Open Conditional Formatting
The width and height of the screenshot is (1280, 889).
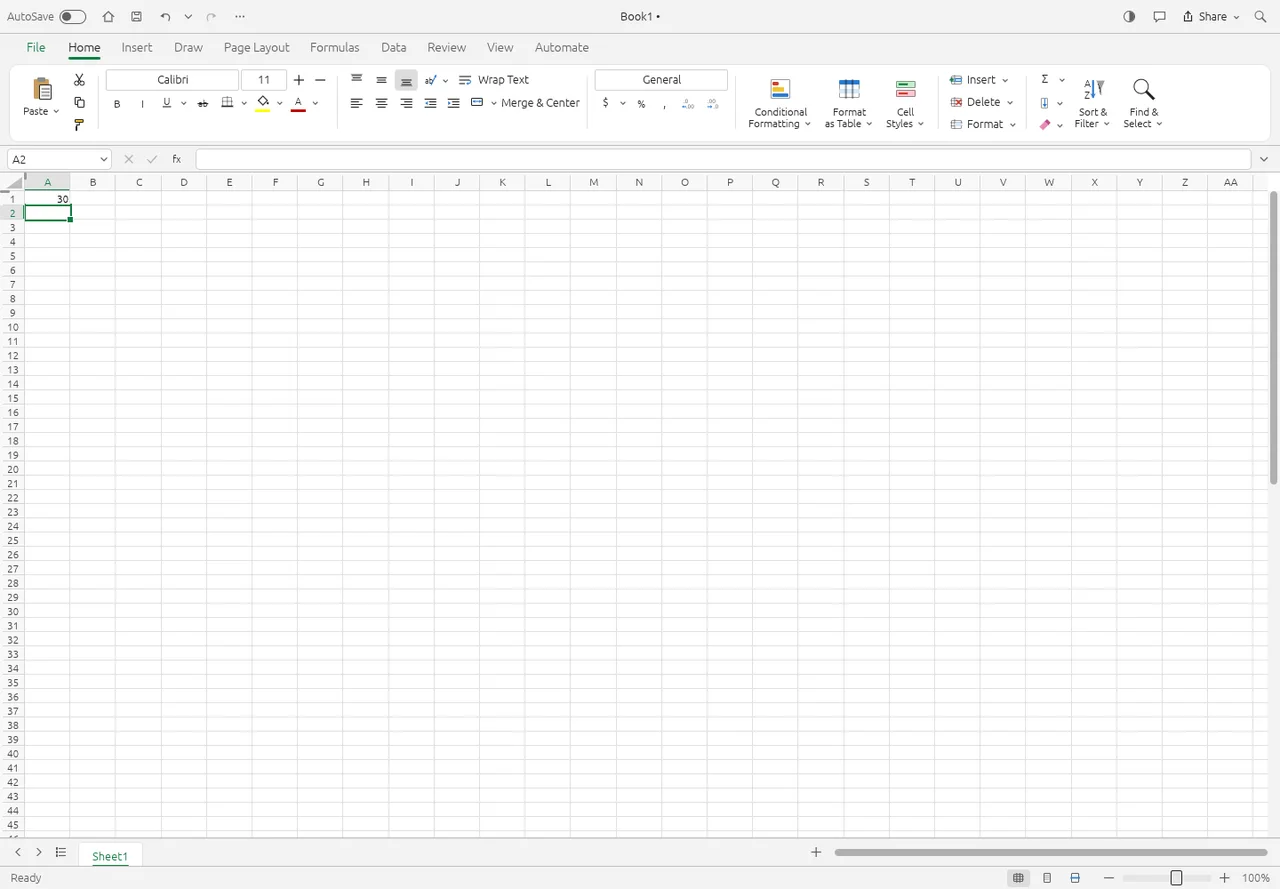point(780,104)
